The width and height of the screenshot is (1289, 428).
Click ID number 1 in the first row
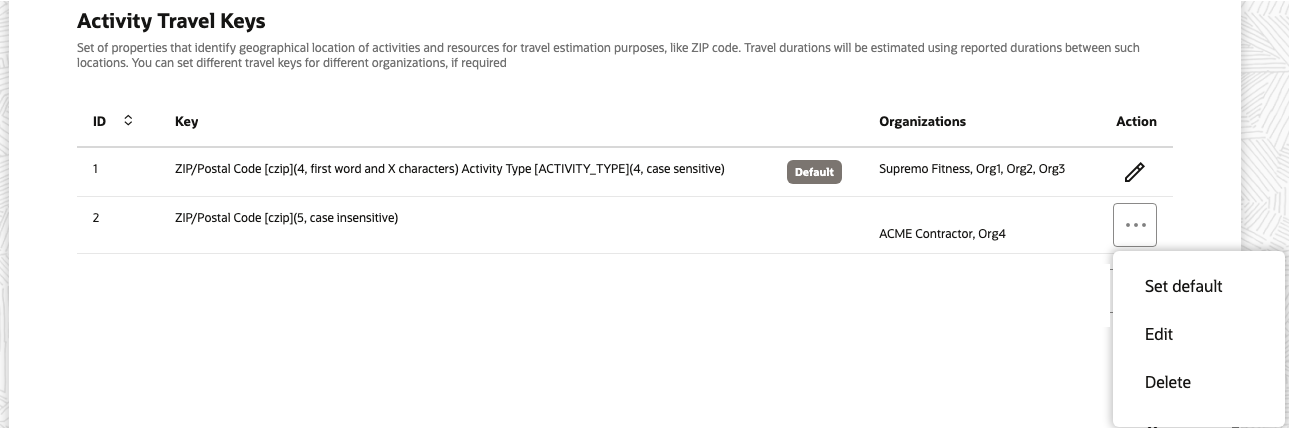coord(95,169)
